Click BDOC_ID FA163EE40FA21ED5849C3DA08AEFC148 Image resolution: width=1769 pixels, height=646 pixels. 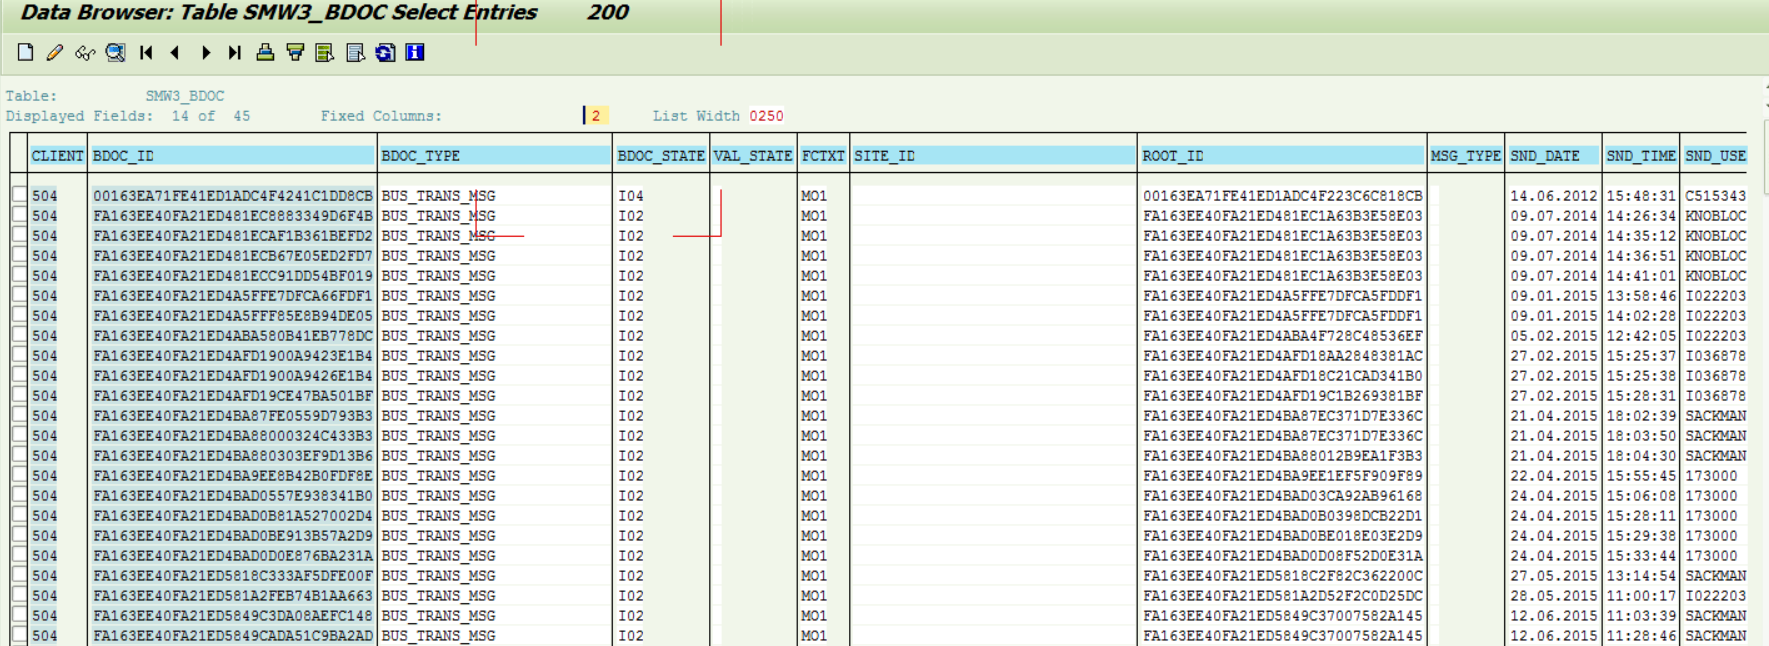click(232, 616)
